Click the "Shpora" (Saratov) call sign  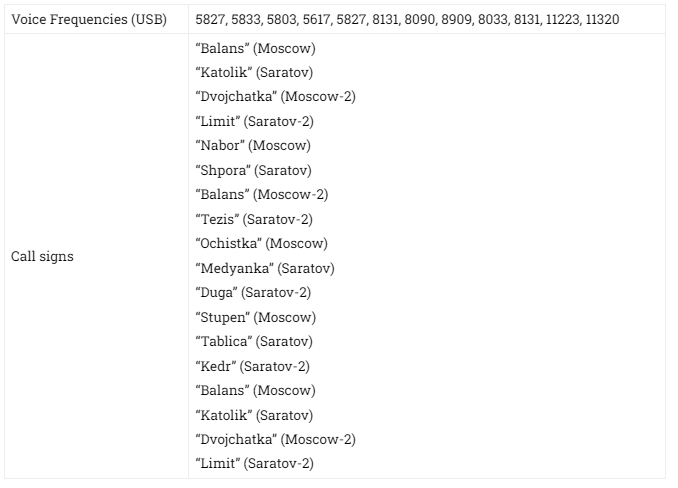click(253, 170)
